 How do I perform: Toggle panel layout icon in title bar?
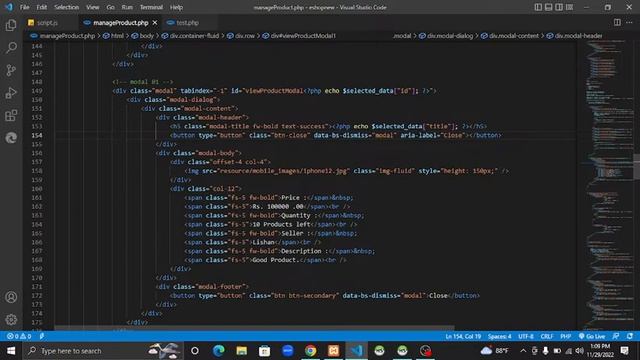[549, 7]
